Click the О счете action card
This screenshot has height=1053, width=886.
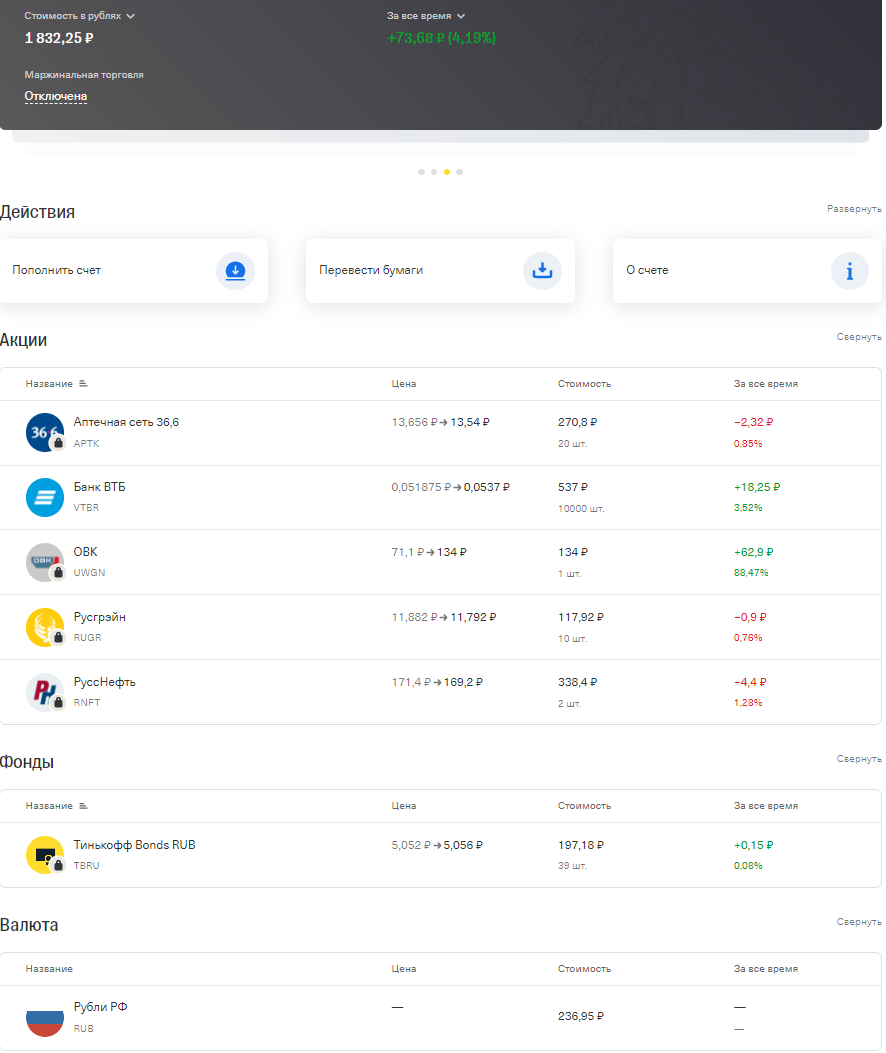click(x=747, y=271)
